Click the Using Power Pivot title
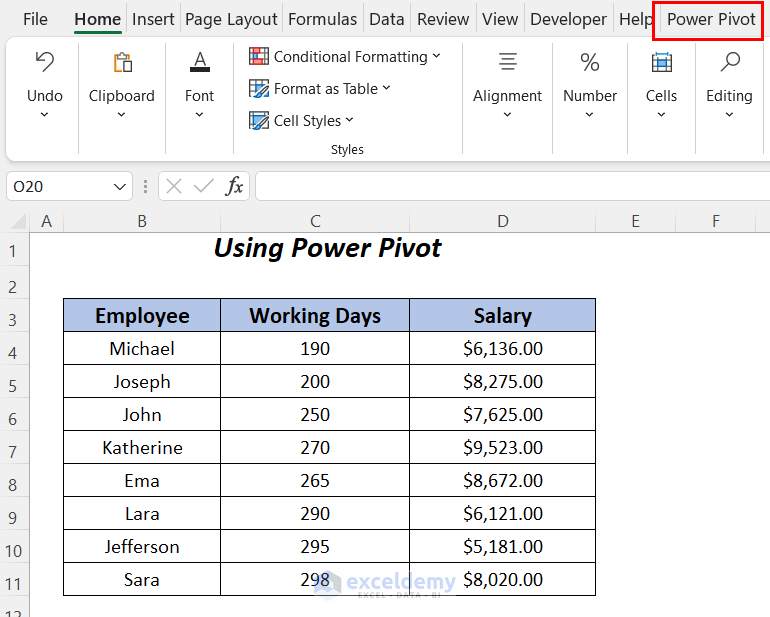The width and height of the screenshot is (770, 617). (x=328, y=248)
